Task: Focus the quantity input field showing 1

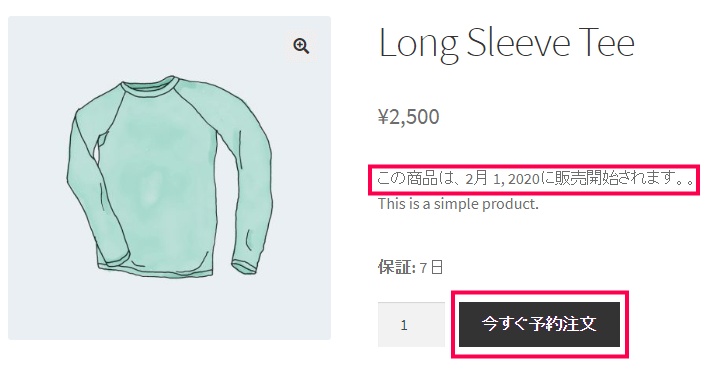Action: click(411, 324)
